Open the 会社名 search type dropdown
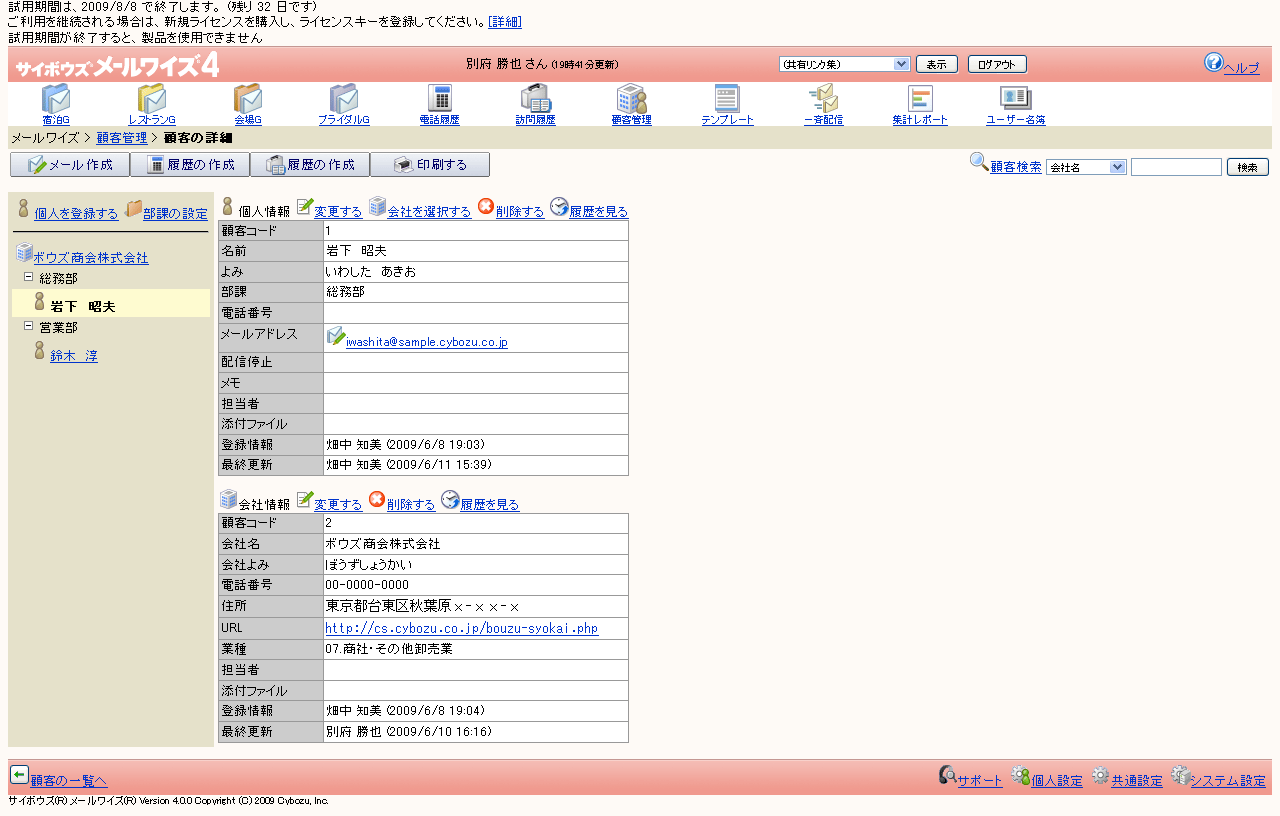The height and width of the screenshot is (816, 1280). [x=1086, y=167]
